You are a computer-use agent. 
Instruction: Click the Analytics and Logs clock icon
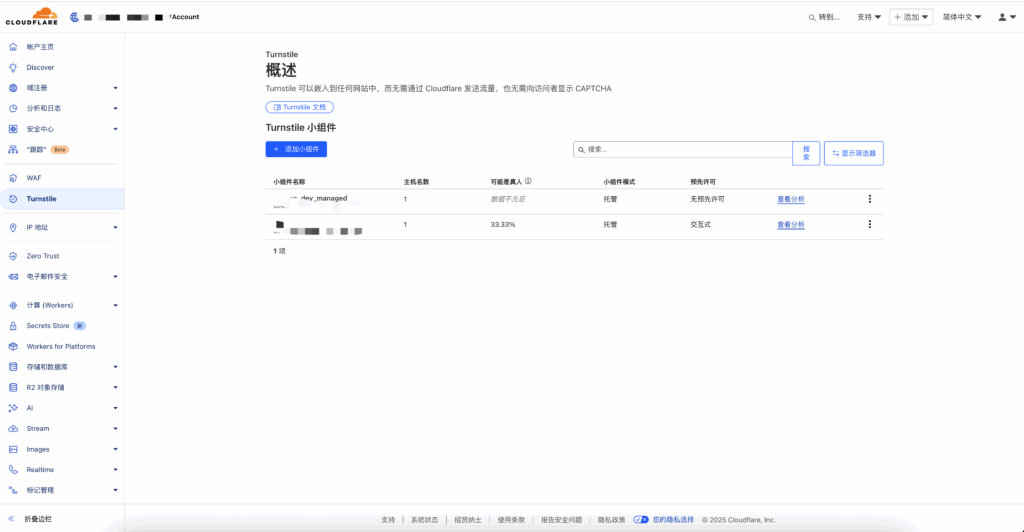(13, 108)
